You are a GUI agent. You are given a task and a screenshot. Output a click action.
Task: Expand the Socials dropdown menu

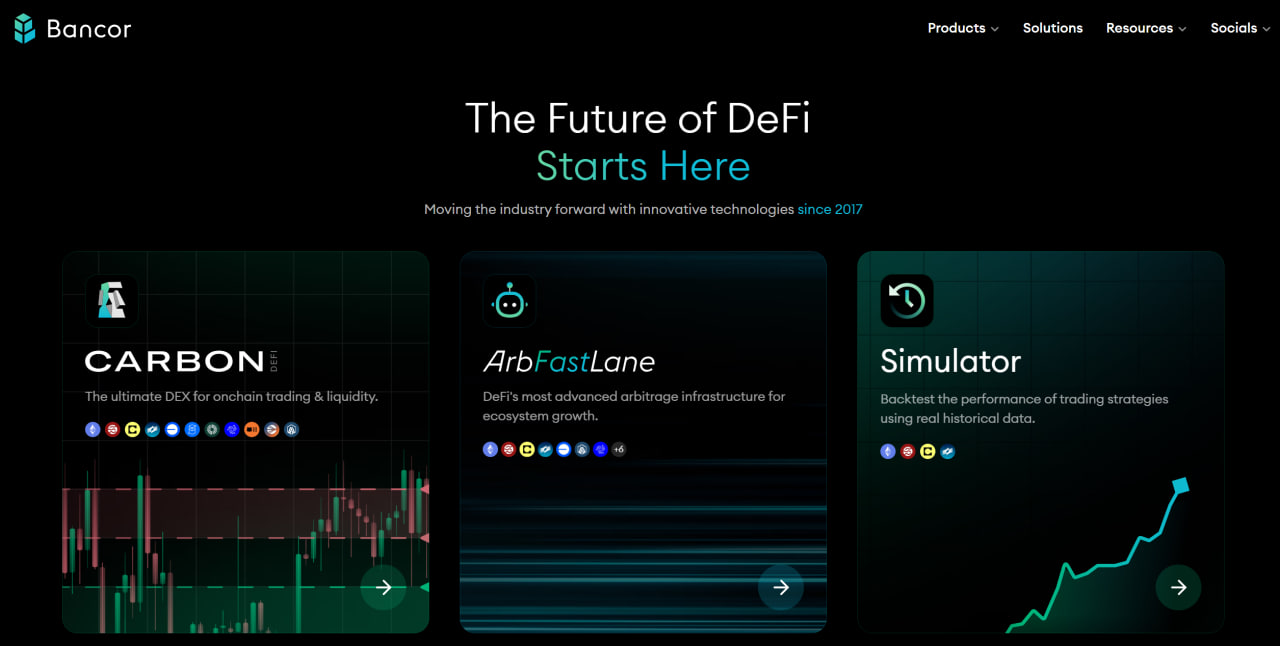tap(1240, 28)
